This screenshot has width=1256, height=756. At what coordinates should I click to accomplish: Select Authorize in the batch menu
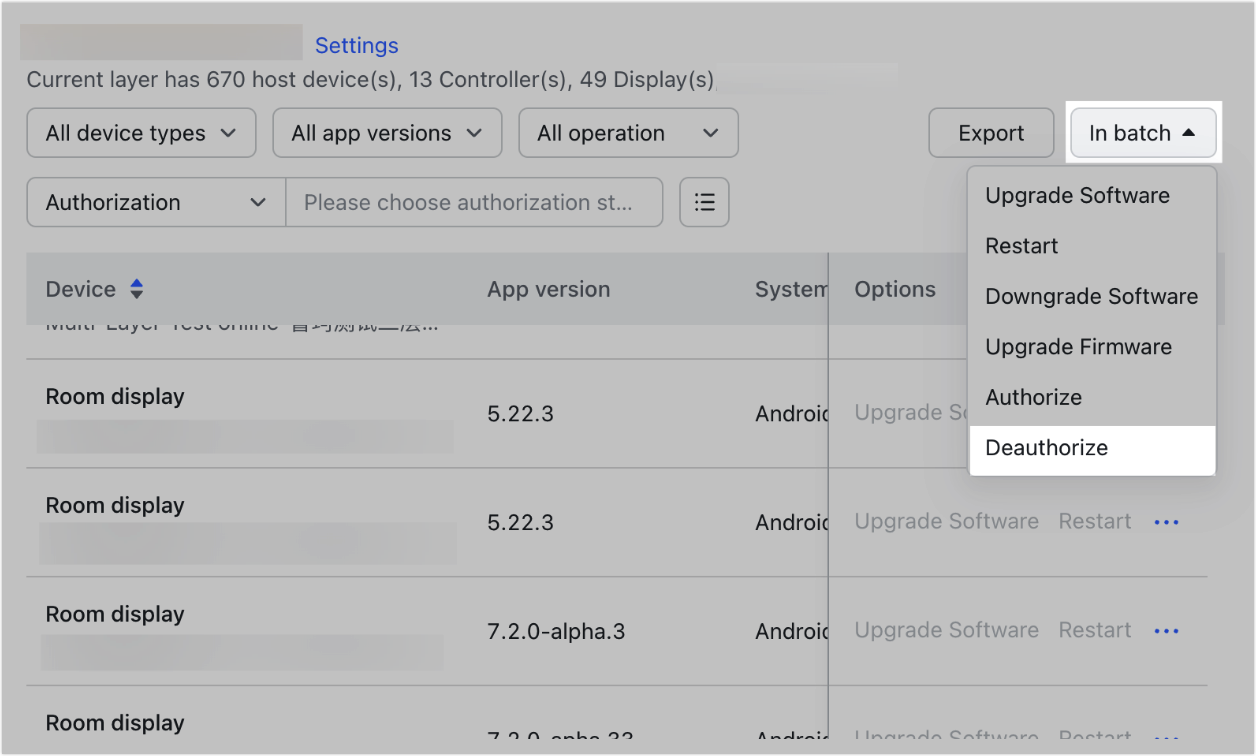tap(1033, 397)
